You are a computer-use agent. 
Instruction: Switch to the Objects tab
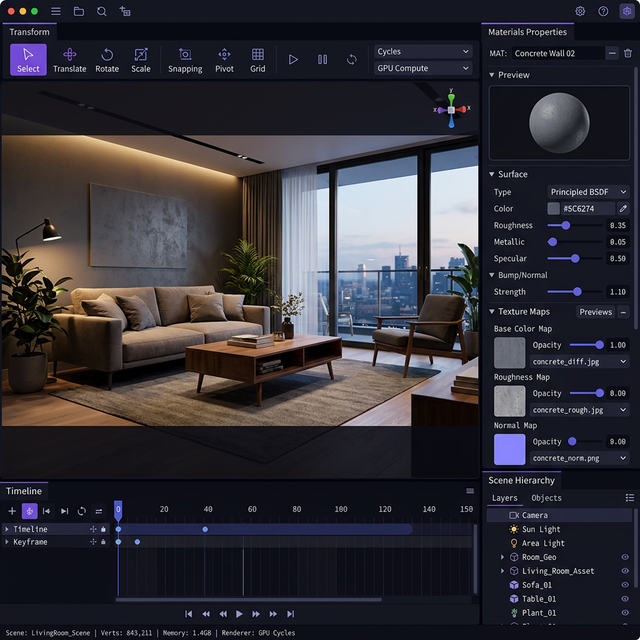[x=546, y=498]
